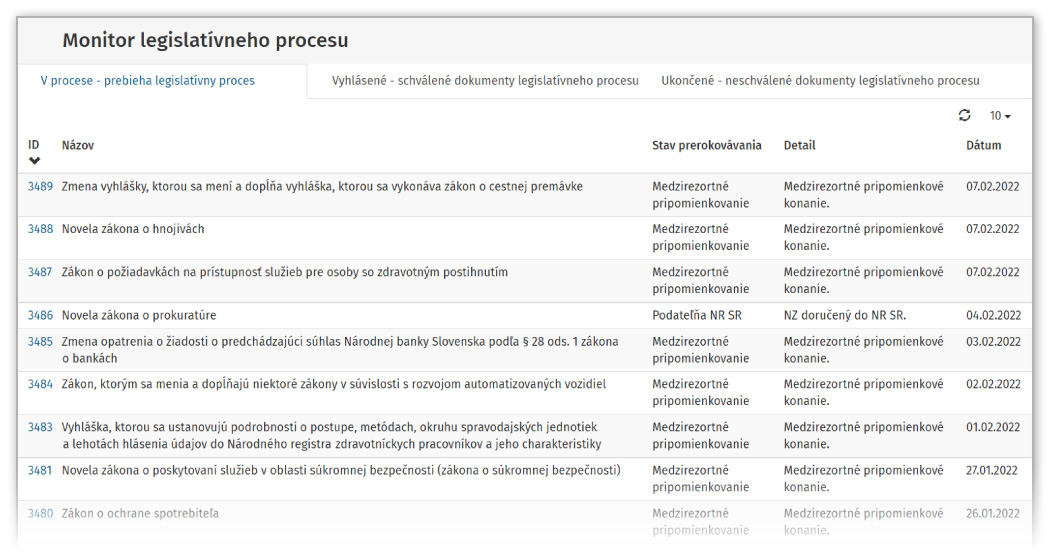The width and height of the screenshot is (1050, 560).
Task: Open document ID 3488 link
Action: coord(40,229)
